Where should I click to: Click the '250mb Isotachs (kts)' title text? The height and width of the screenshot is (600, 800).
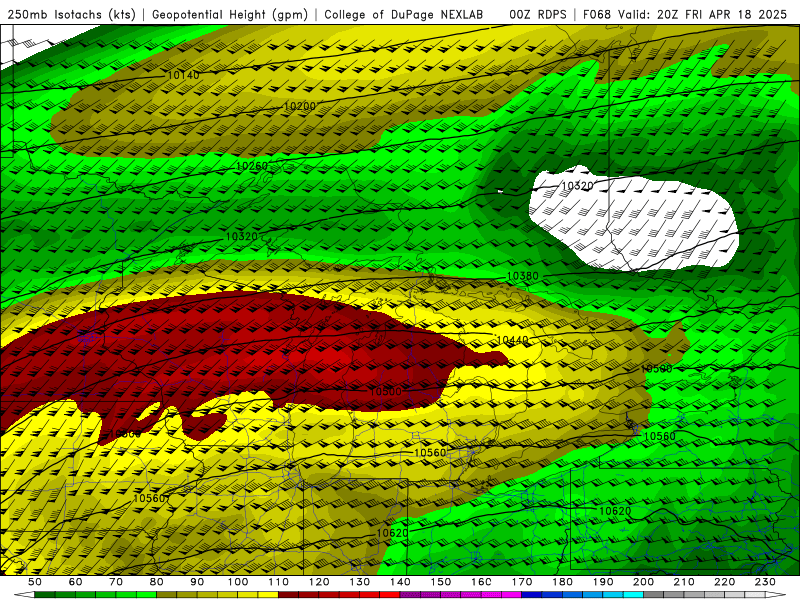click(x=72, y=15)
